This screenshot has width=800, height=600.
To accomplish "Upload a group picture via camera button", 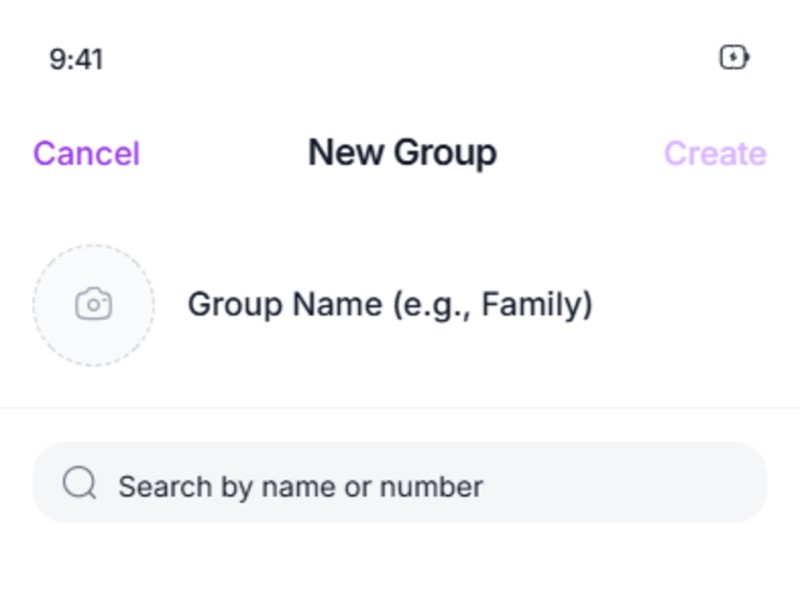I will 93,304.
